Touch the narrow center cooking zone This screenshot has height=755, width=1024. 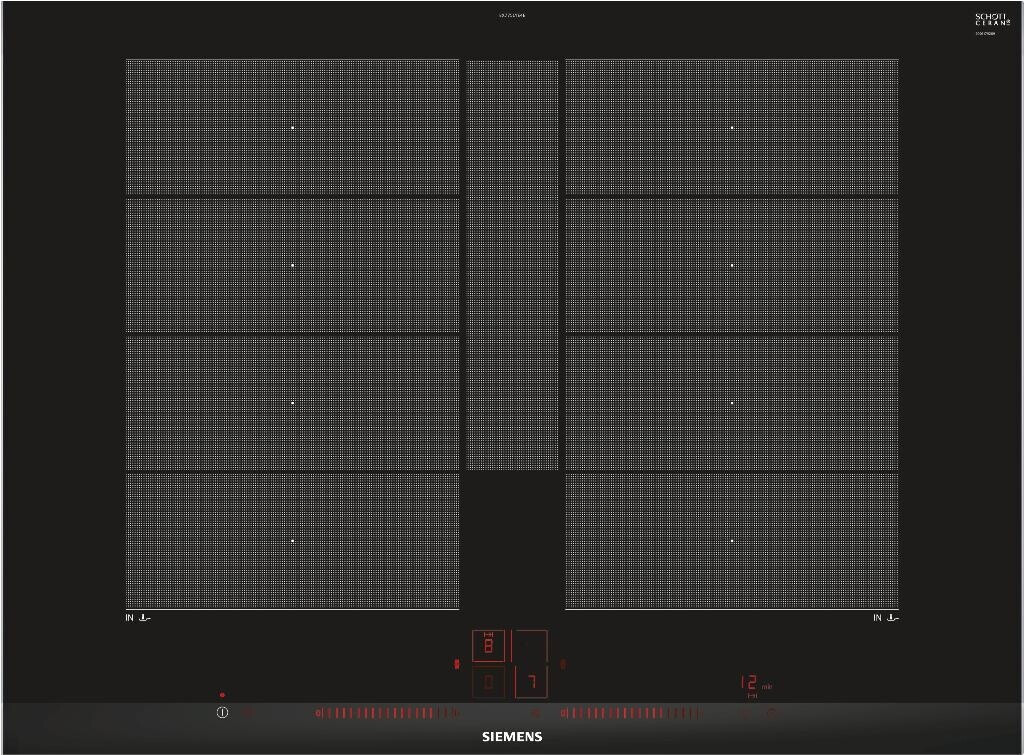pyautogui.click(x=513, y=265)
